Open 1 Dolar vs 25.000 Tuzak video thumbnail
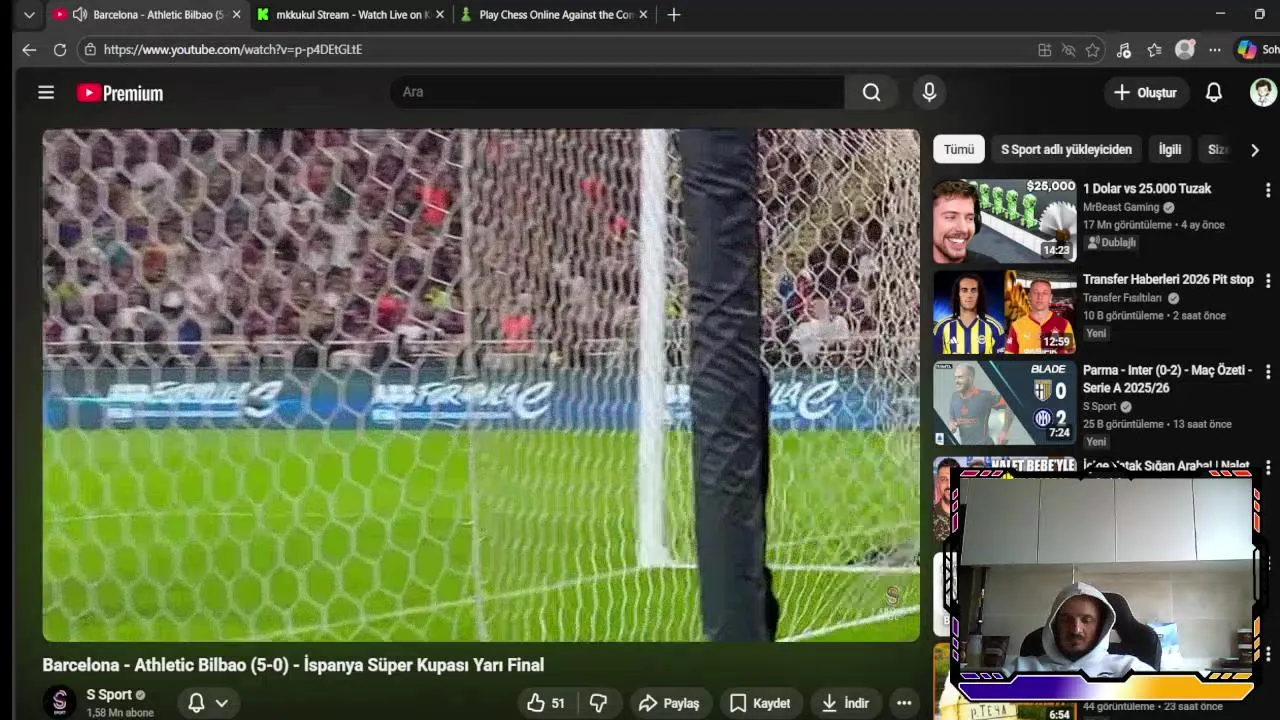Screen dimensions: 1280x720 (1005, 221)
